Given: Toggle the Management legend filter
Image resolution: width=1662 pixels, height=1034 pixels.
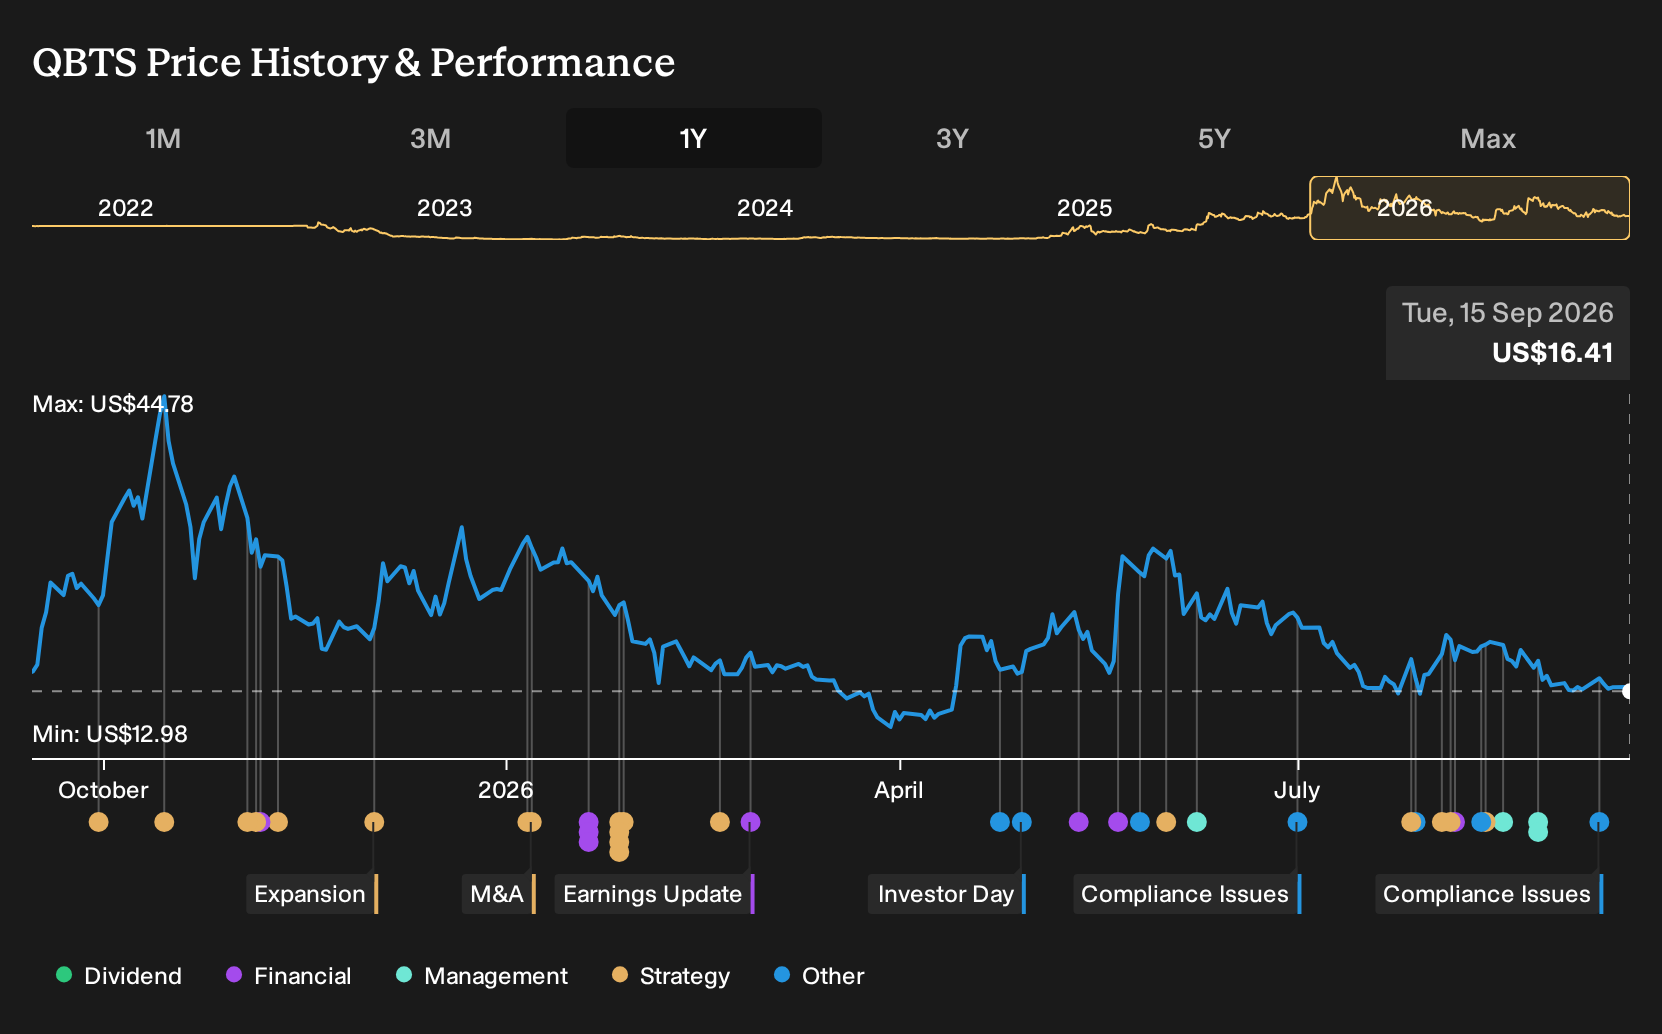Looking at the screenshot, I should tap(482, 976).
